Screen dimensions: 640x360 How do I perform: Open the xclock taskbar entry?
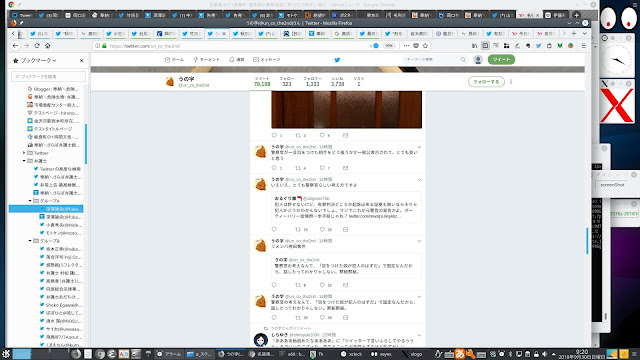[x=351, y=354]
